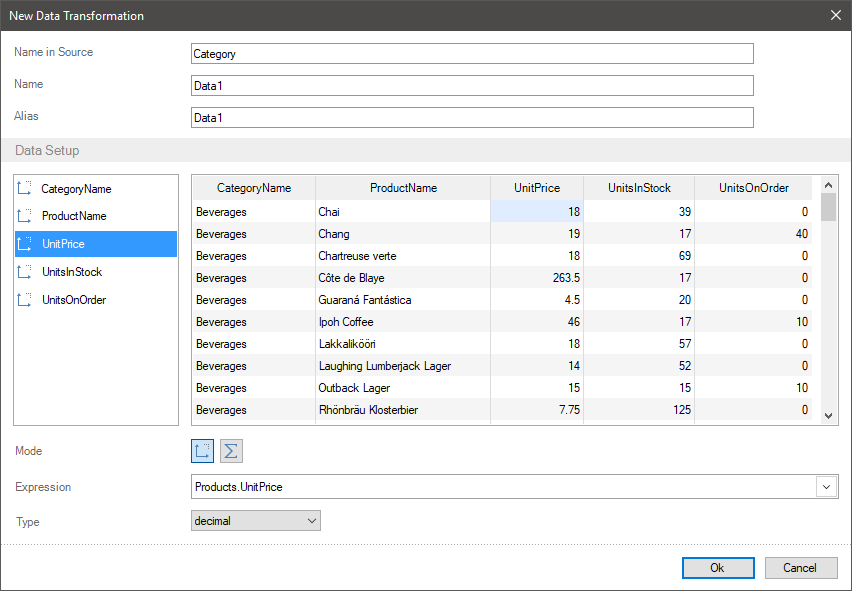Screen dimensions: 852x591
Task: Click the CategoryName column header
Action: click(254, 188)
